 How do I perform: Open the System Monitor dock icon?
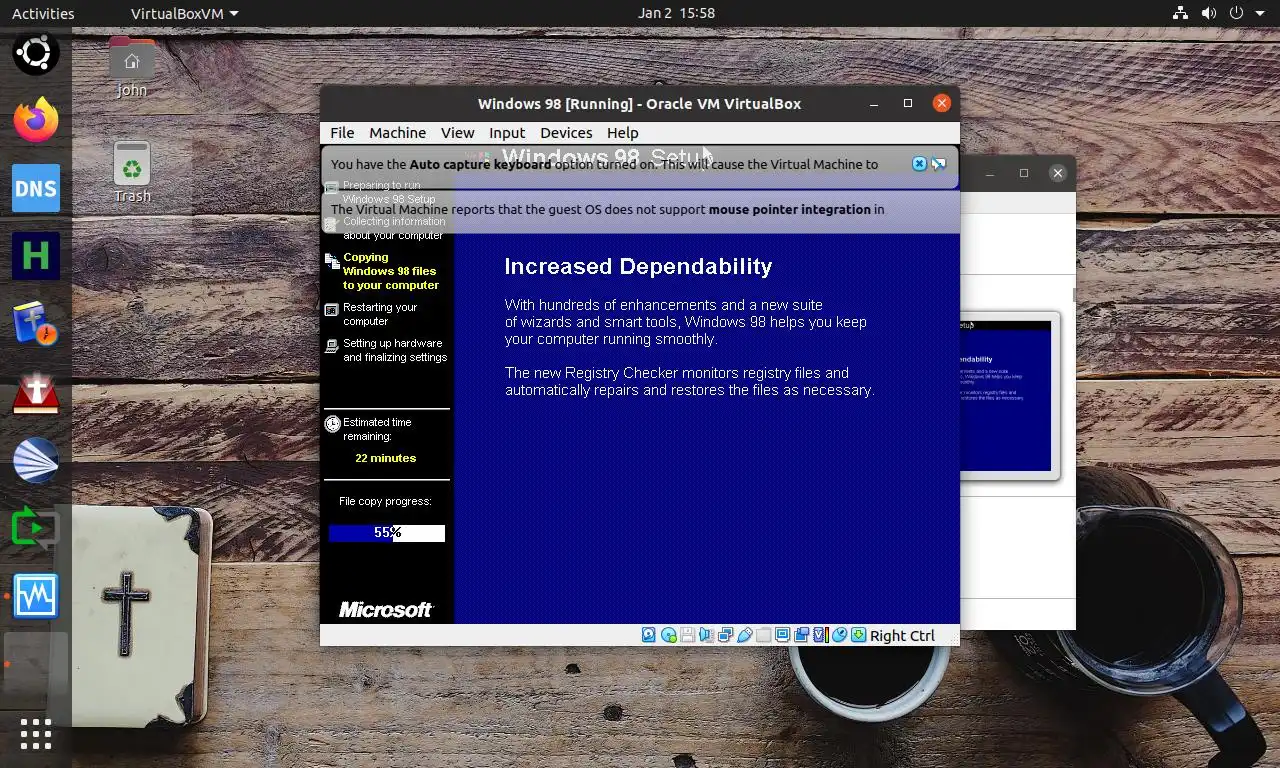36,596
